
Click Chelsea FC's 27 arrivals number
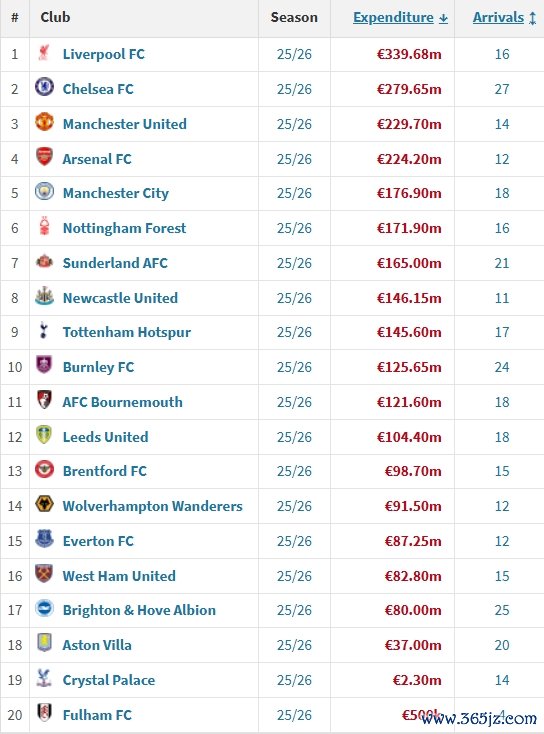click(502, 89)
